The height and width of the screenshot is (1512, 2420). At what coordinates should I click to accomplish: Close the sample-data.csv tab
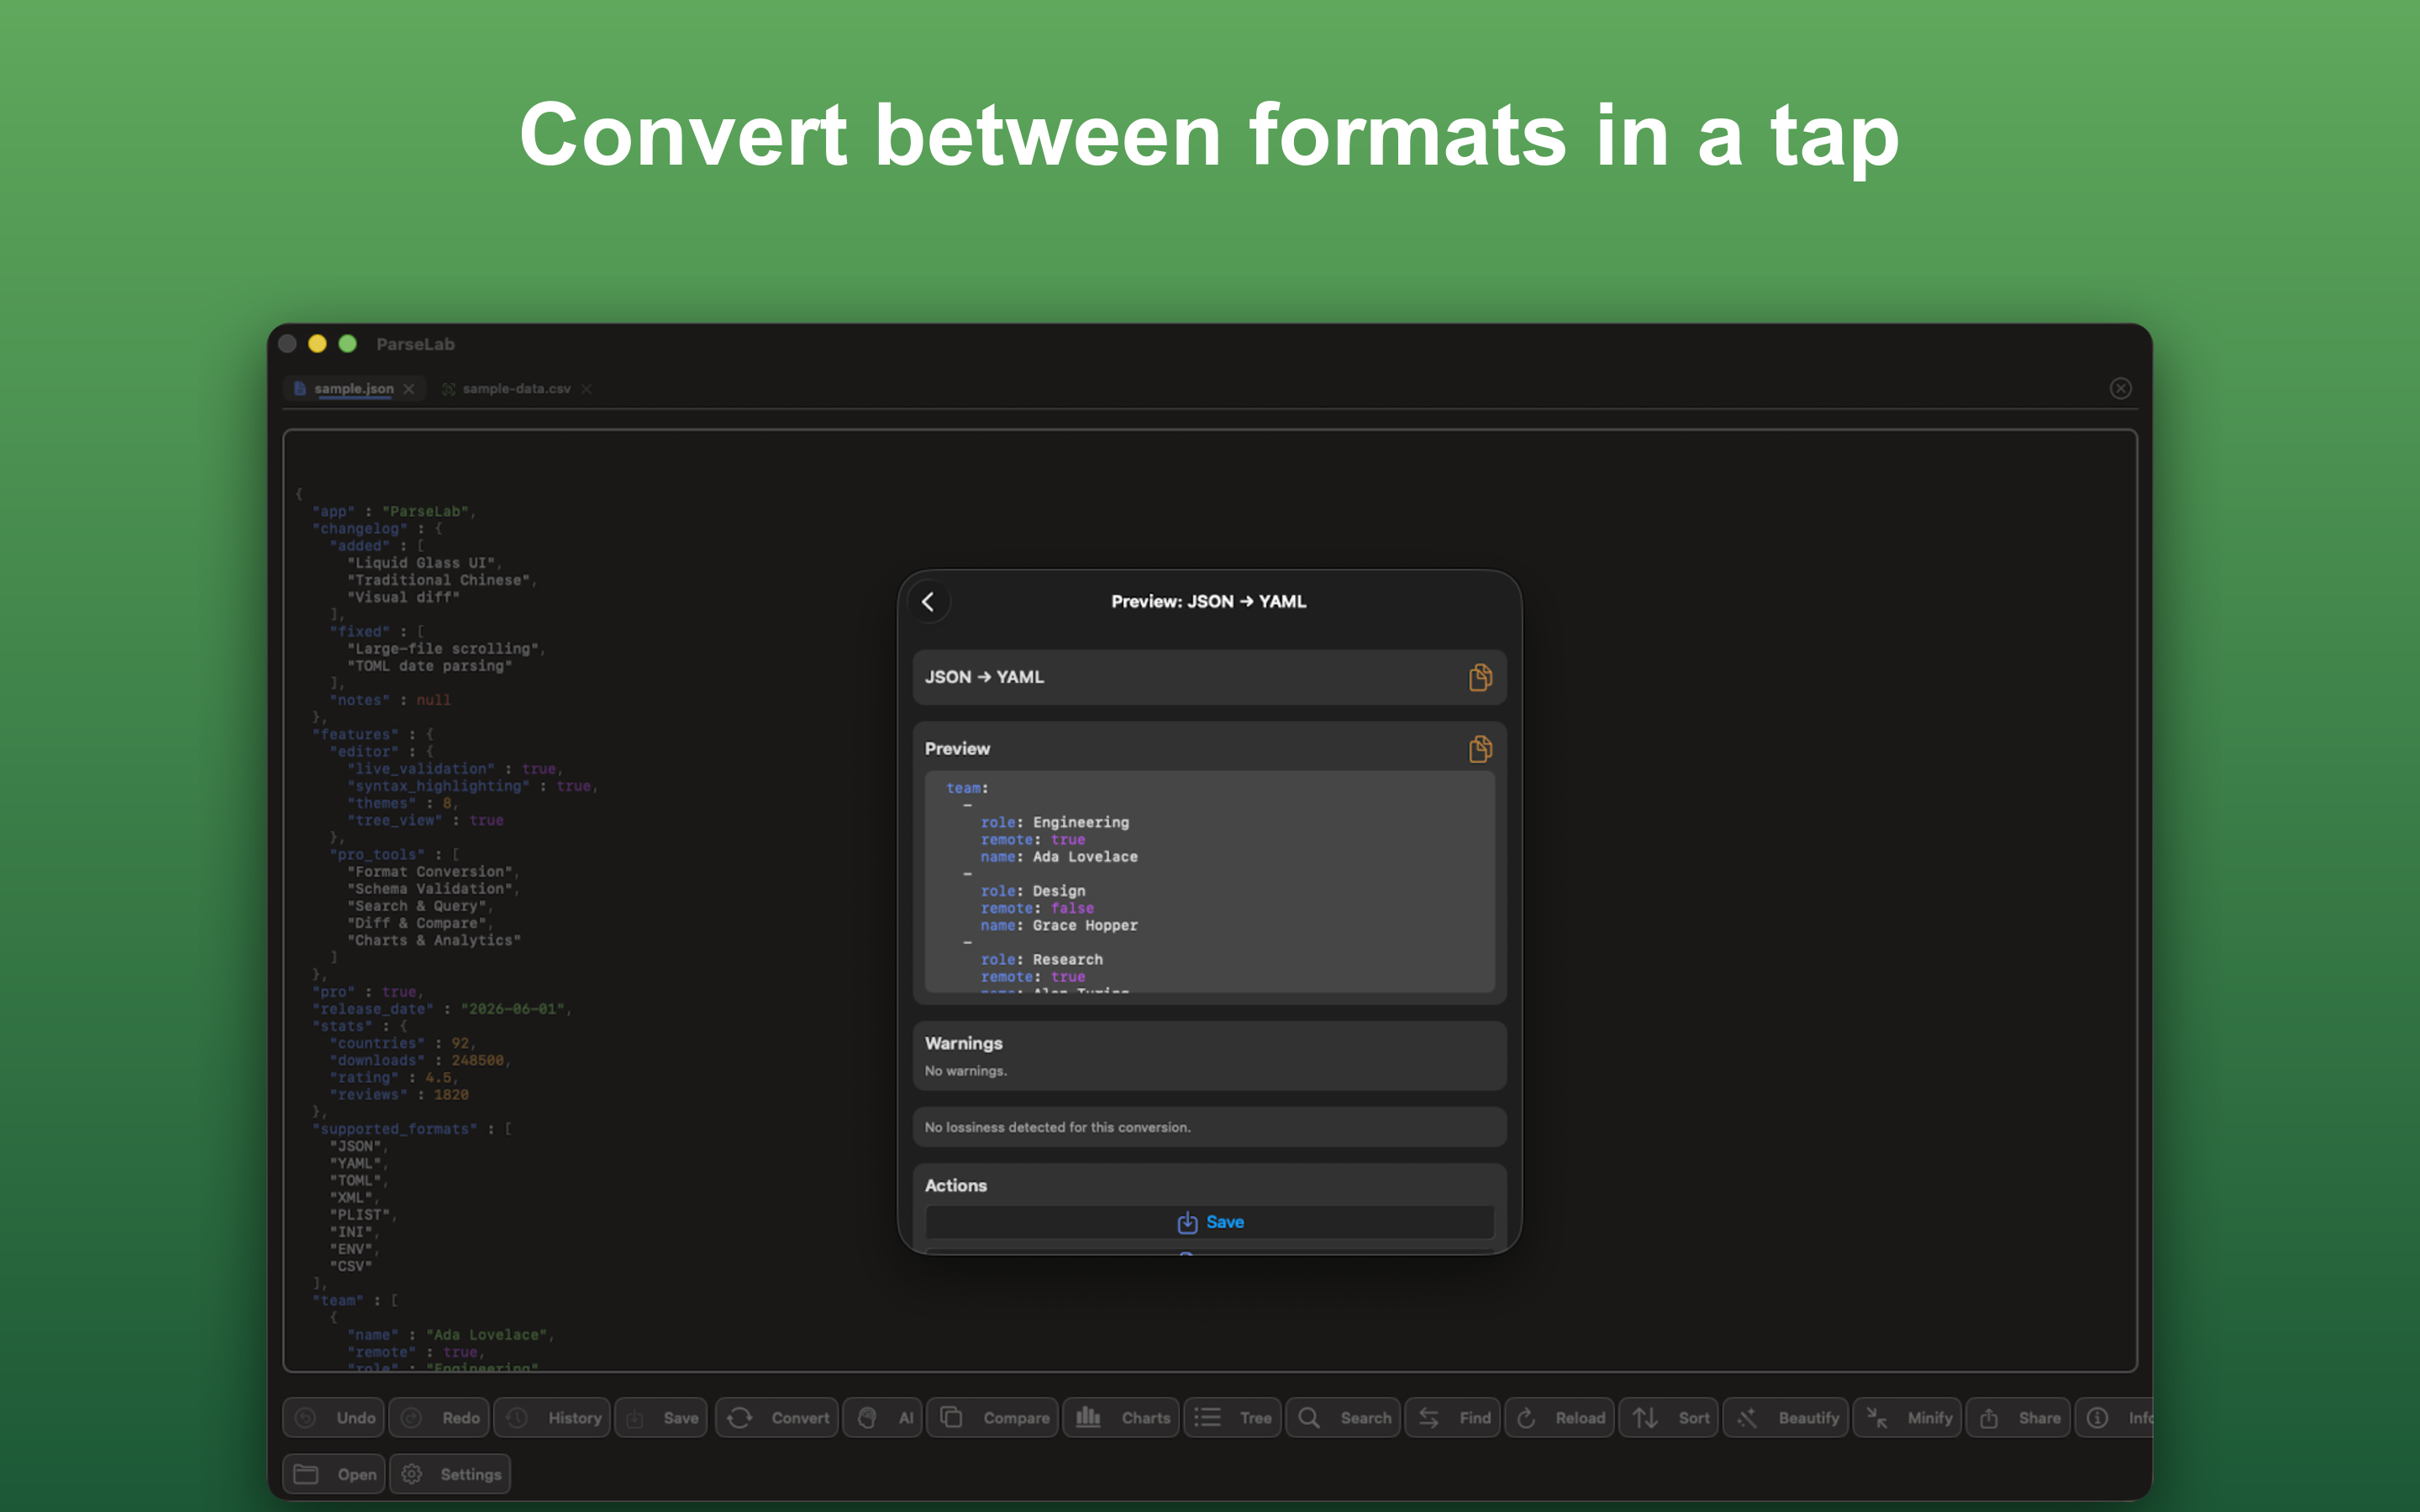(587, 389)
